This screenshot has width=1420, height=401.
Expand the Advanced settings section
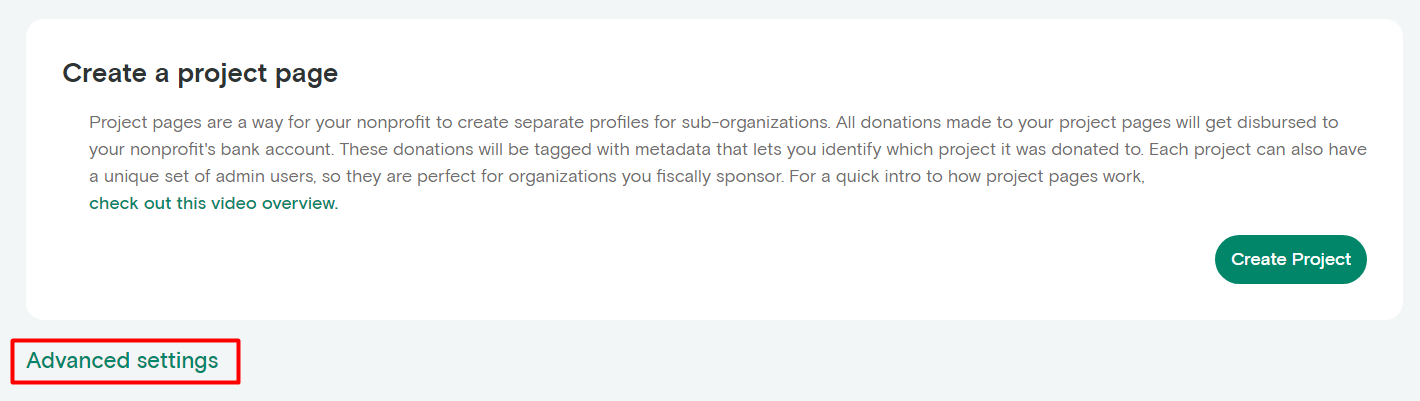click(x=122, y=361)
